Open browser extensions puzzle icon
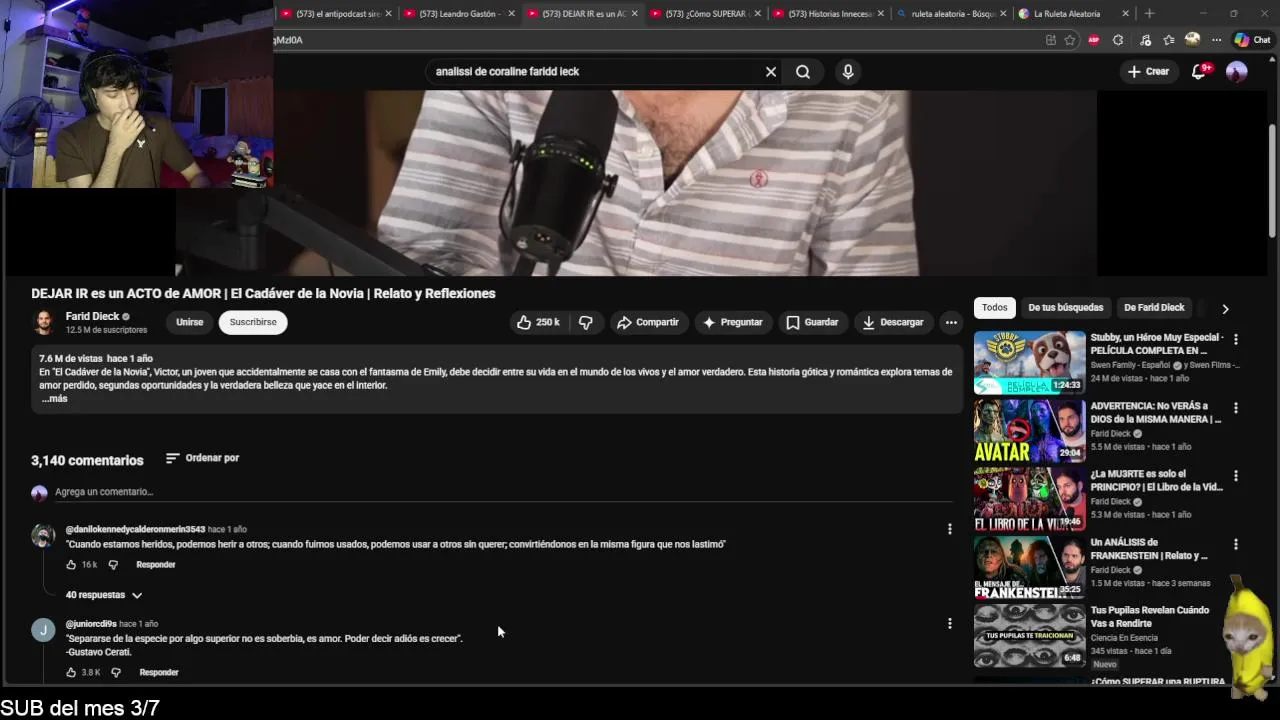This screenshot has width=1280, height=720. point(1117,40)
